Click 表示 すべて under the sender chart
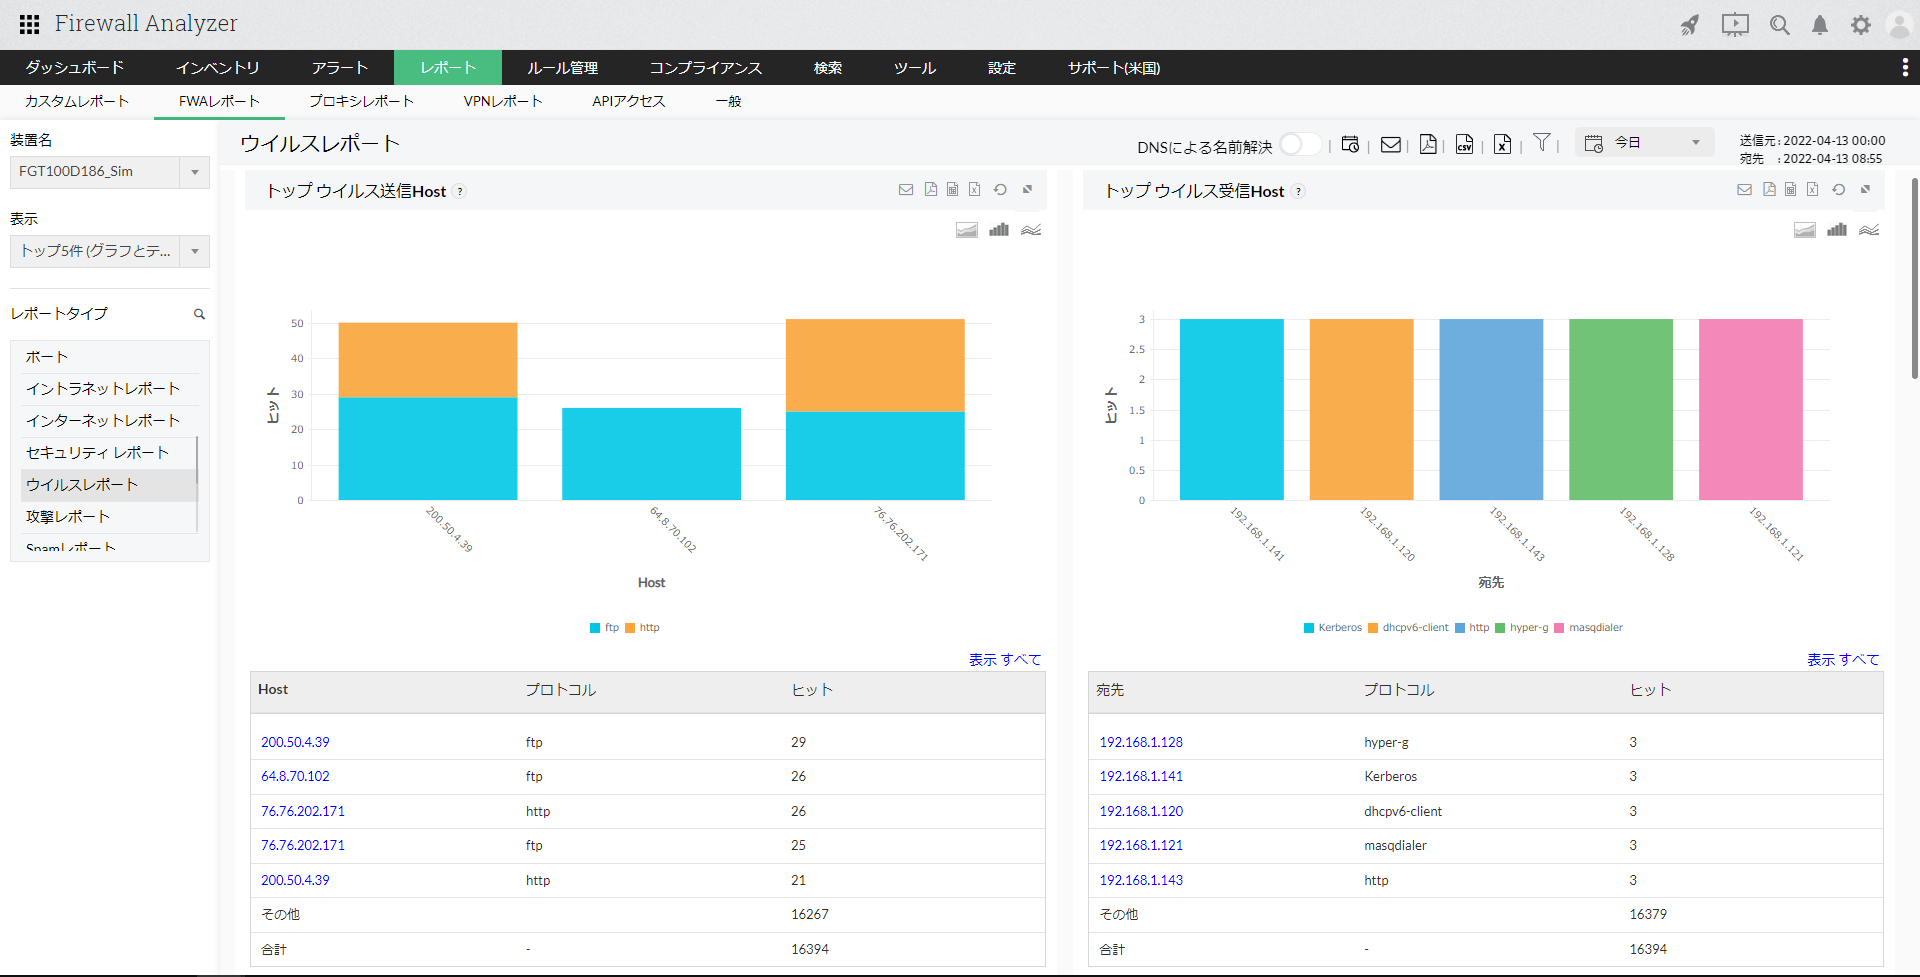 (x=1004, y=660)
